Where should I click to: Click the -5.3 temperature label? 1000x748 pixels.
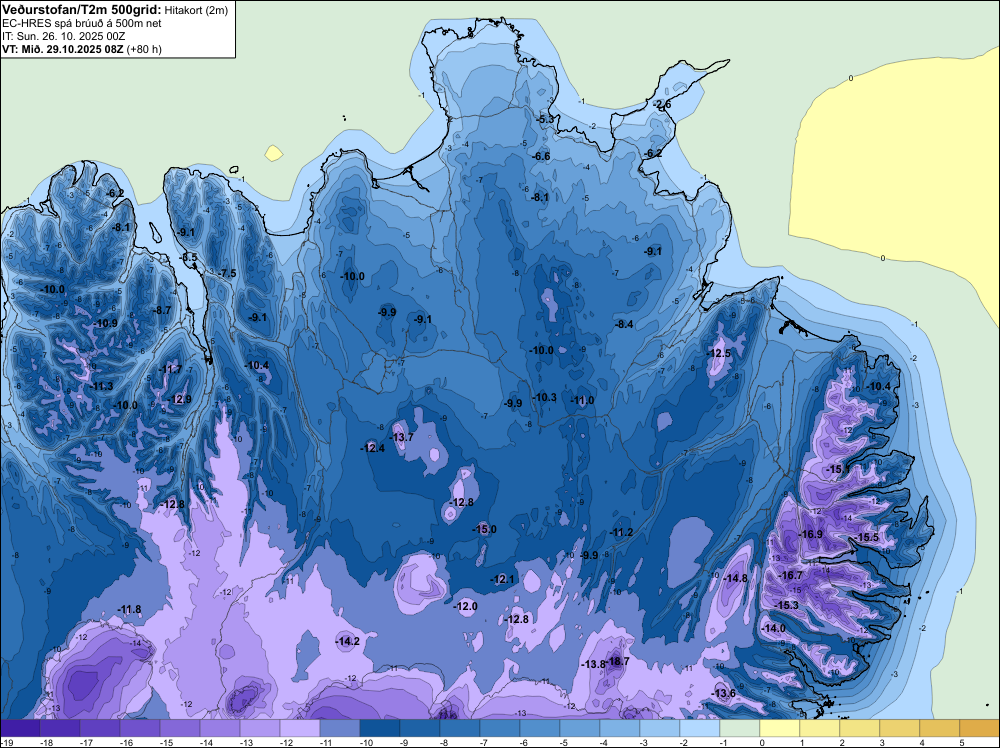545,119
